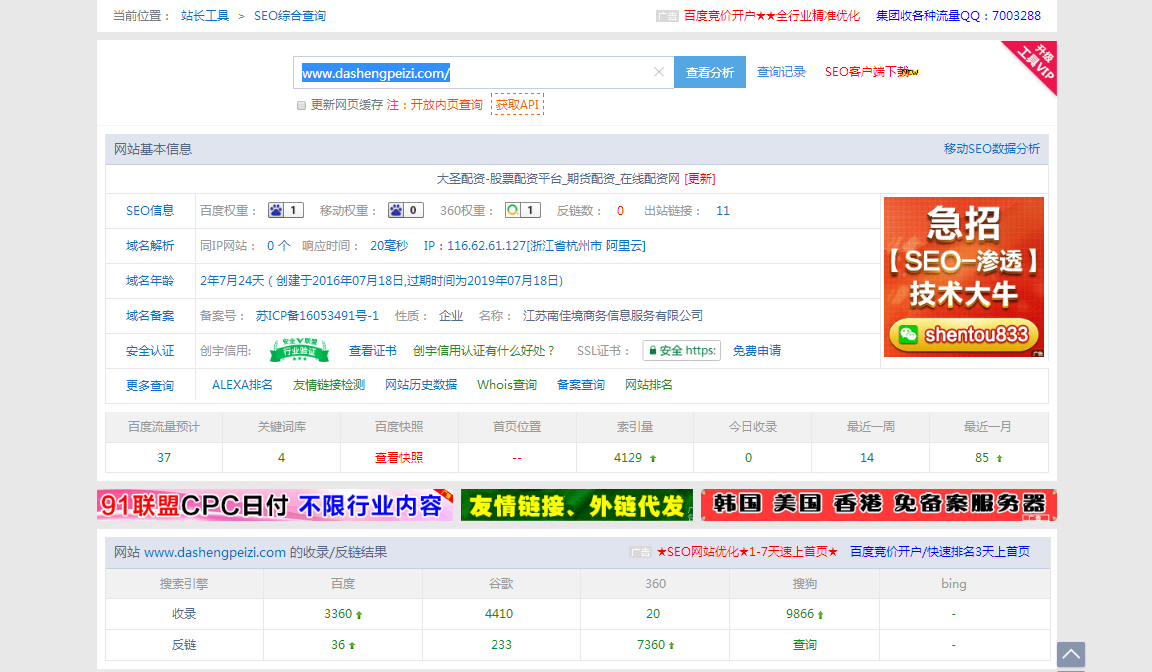Image resolution: width=1152 pixels, height=672 pixels.
Task: Click the last-month indexed value 85
Action: point(982,458)
